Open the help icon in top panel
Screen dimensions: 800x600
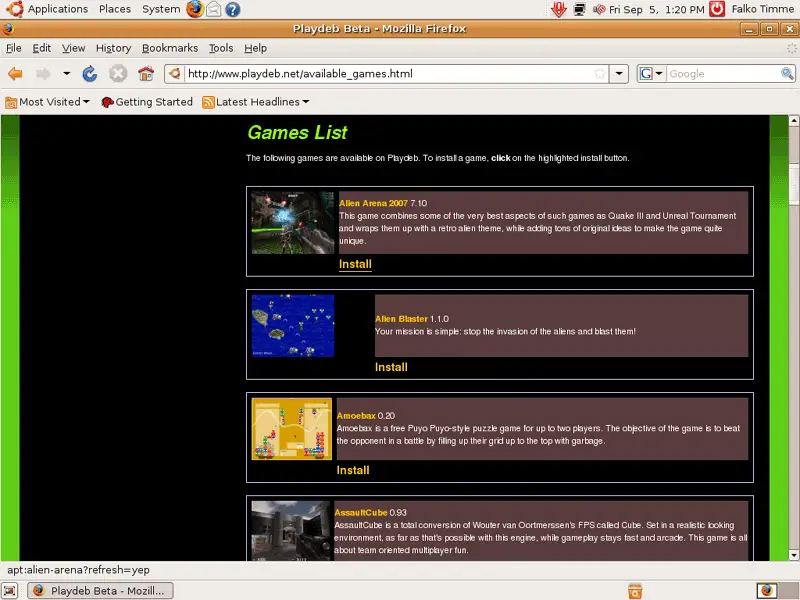pos(233,9)
